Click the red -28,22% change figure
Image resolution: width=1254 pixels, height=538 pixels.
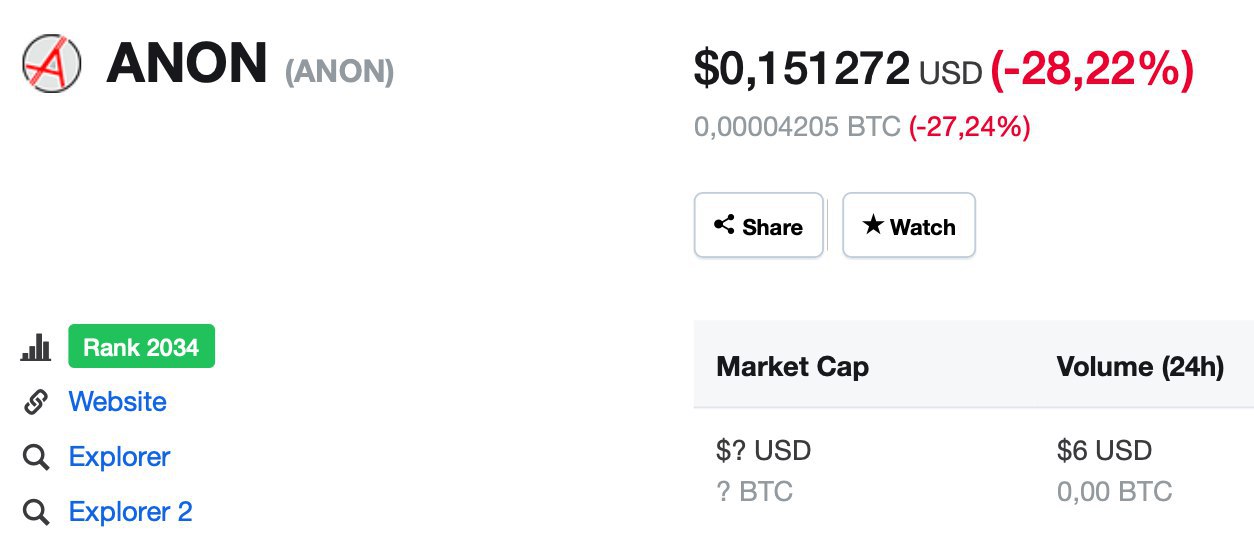tap(1092, 68)
